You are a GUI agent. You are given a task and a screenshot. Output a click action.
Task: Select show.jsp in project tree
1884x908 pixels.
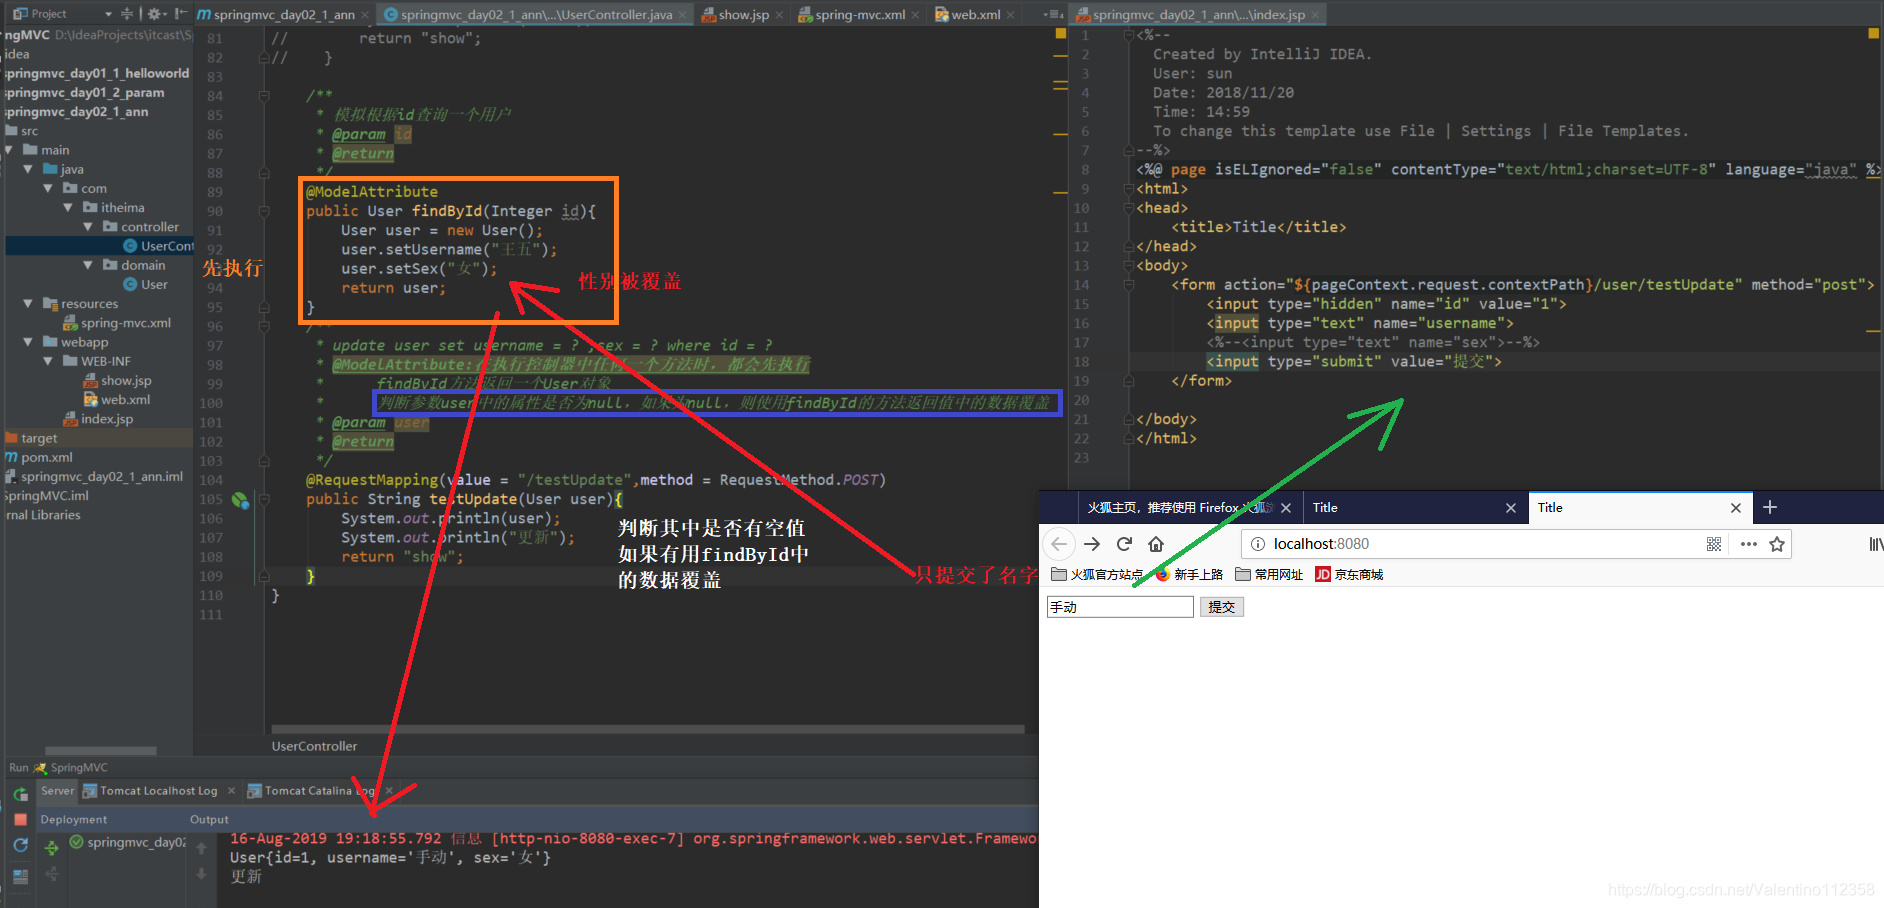click(x=118, y=380)
